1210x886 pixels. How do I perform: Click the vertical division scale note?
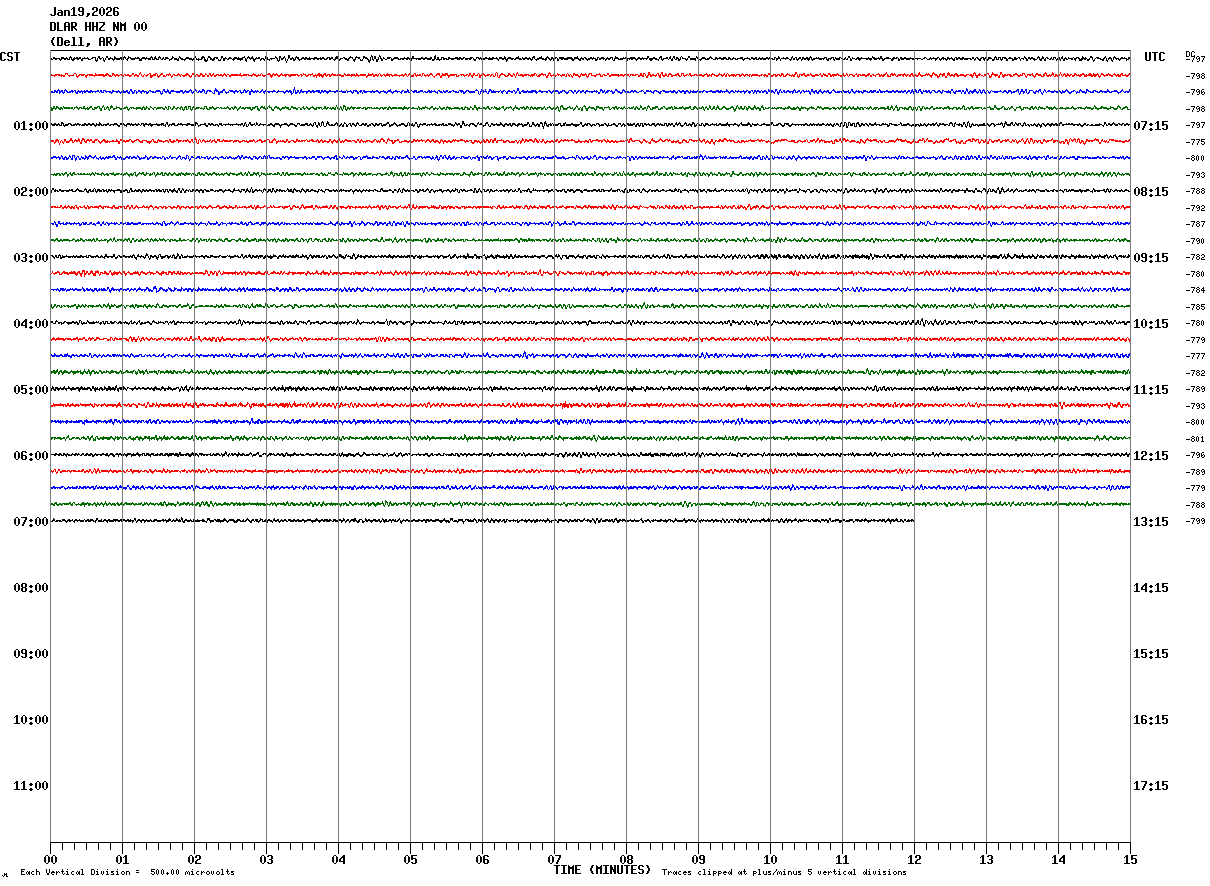127,873
